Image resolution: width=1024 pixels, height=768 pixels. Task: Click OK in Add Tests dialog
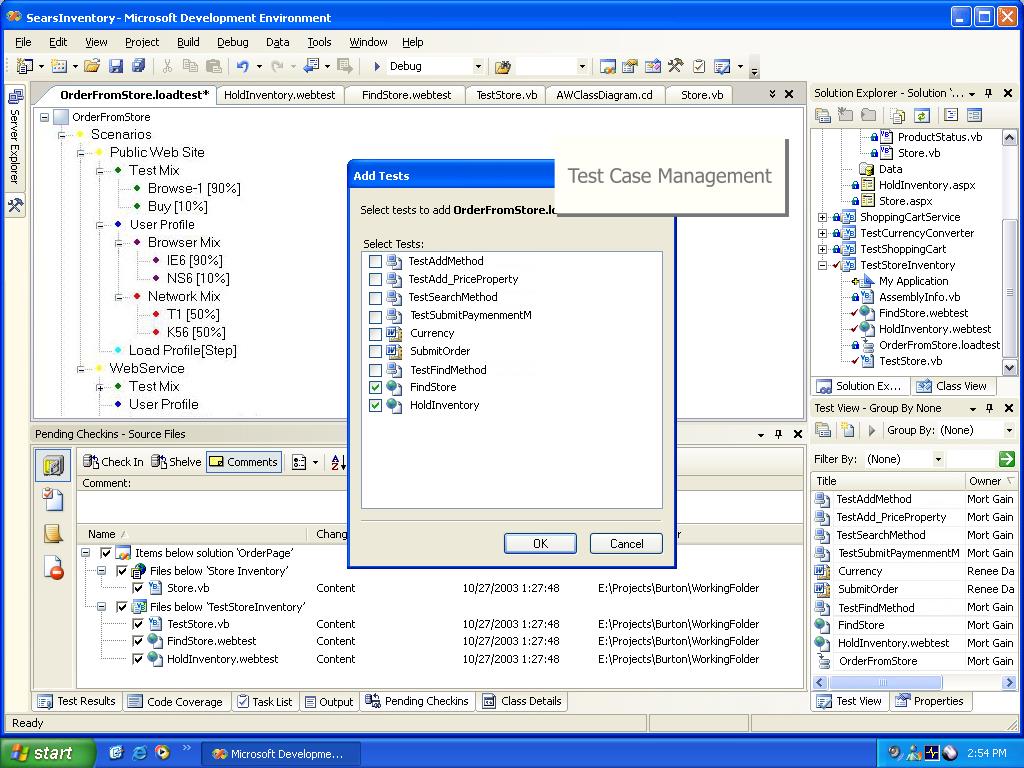[540, 543]
